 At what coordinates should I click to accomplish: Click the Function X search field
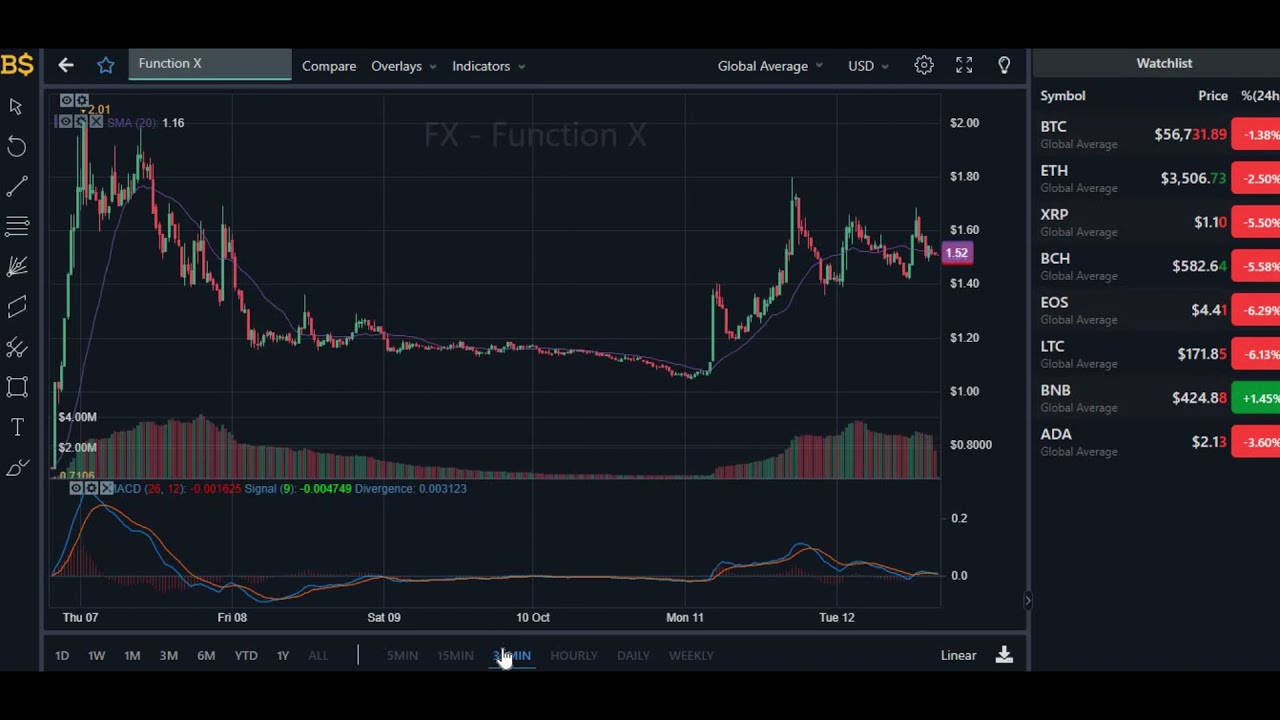210,64
